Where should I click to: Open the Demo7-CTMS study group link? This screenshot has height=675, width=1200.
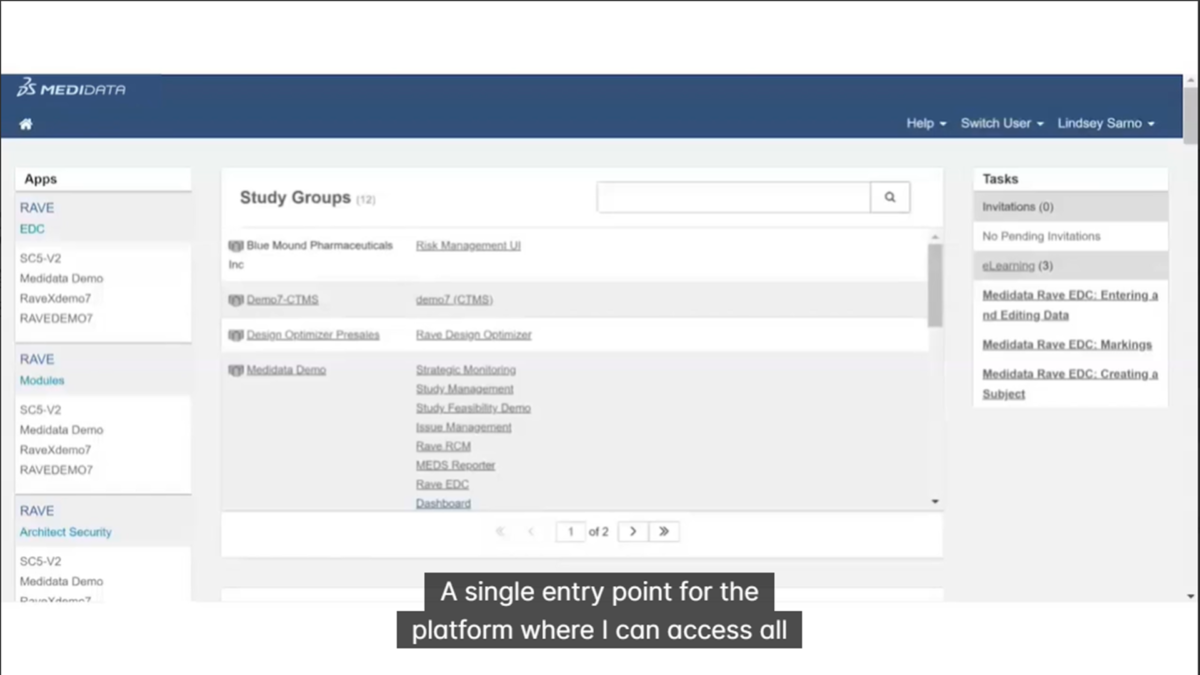pos(282,300)
